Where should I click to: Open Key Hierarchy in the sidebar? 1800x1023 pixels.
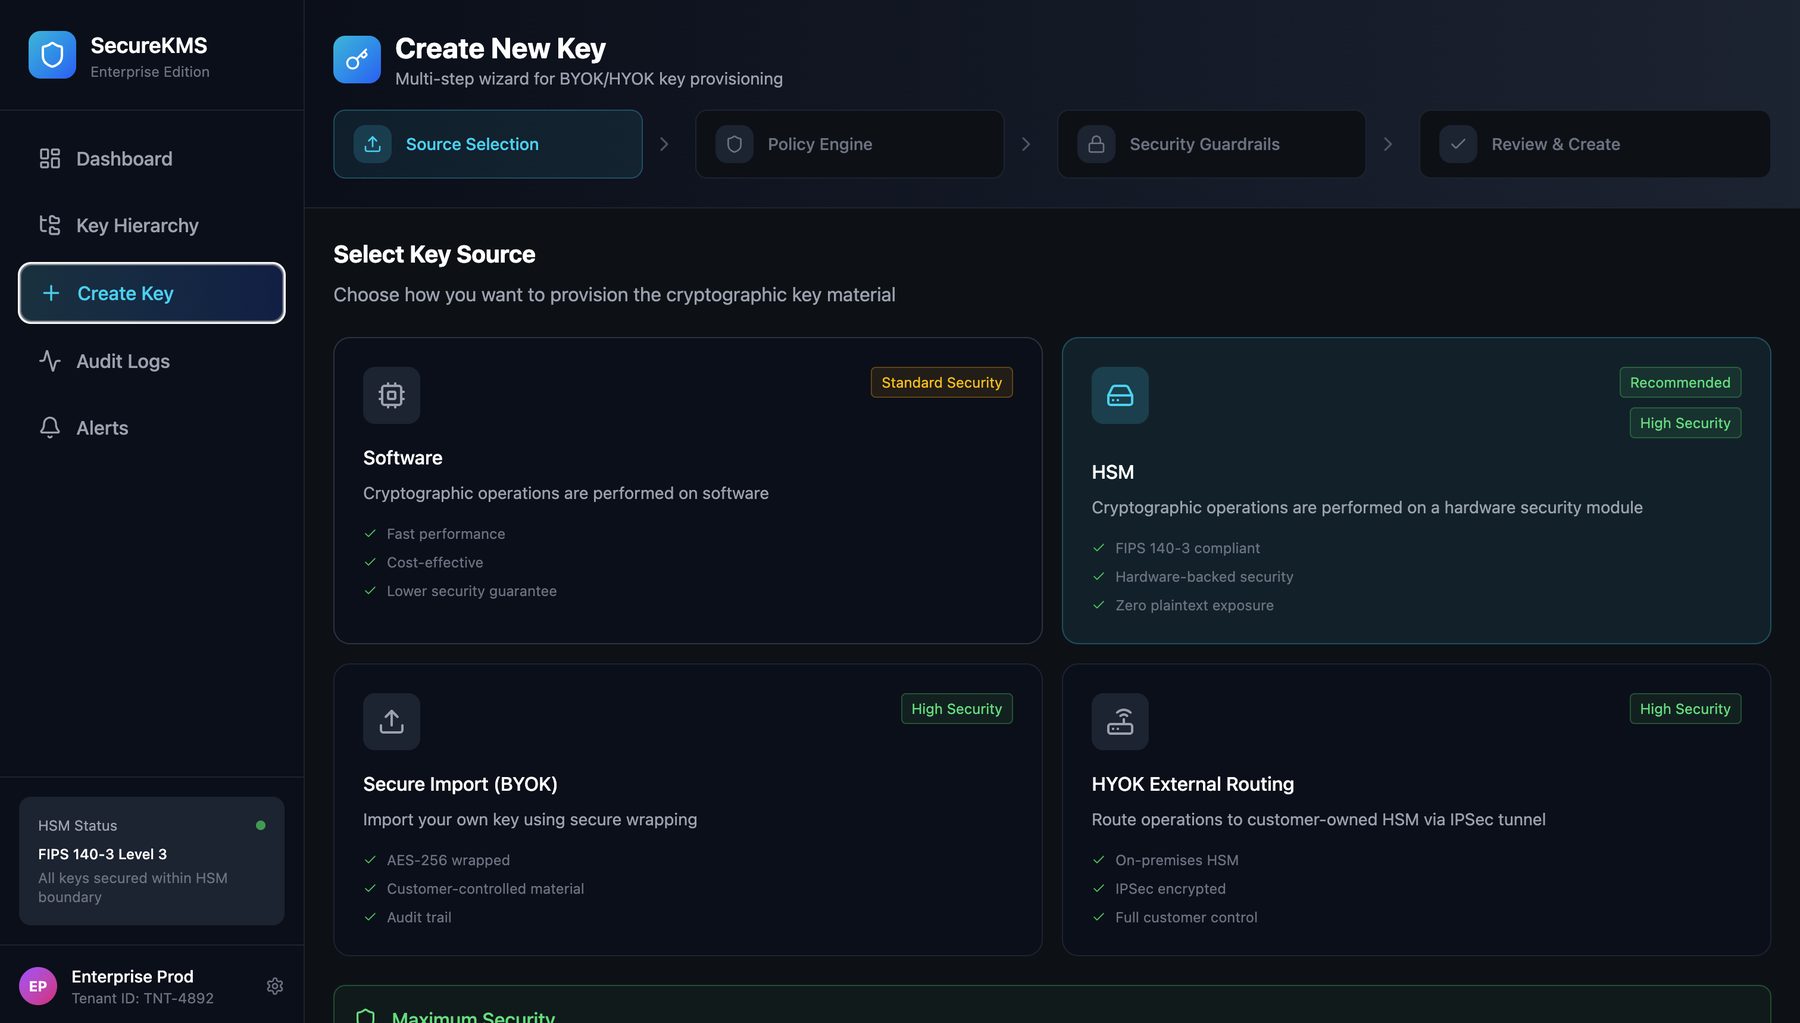point(152,225)
